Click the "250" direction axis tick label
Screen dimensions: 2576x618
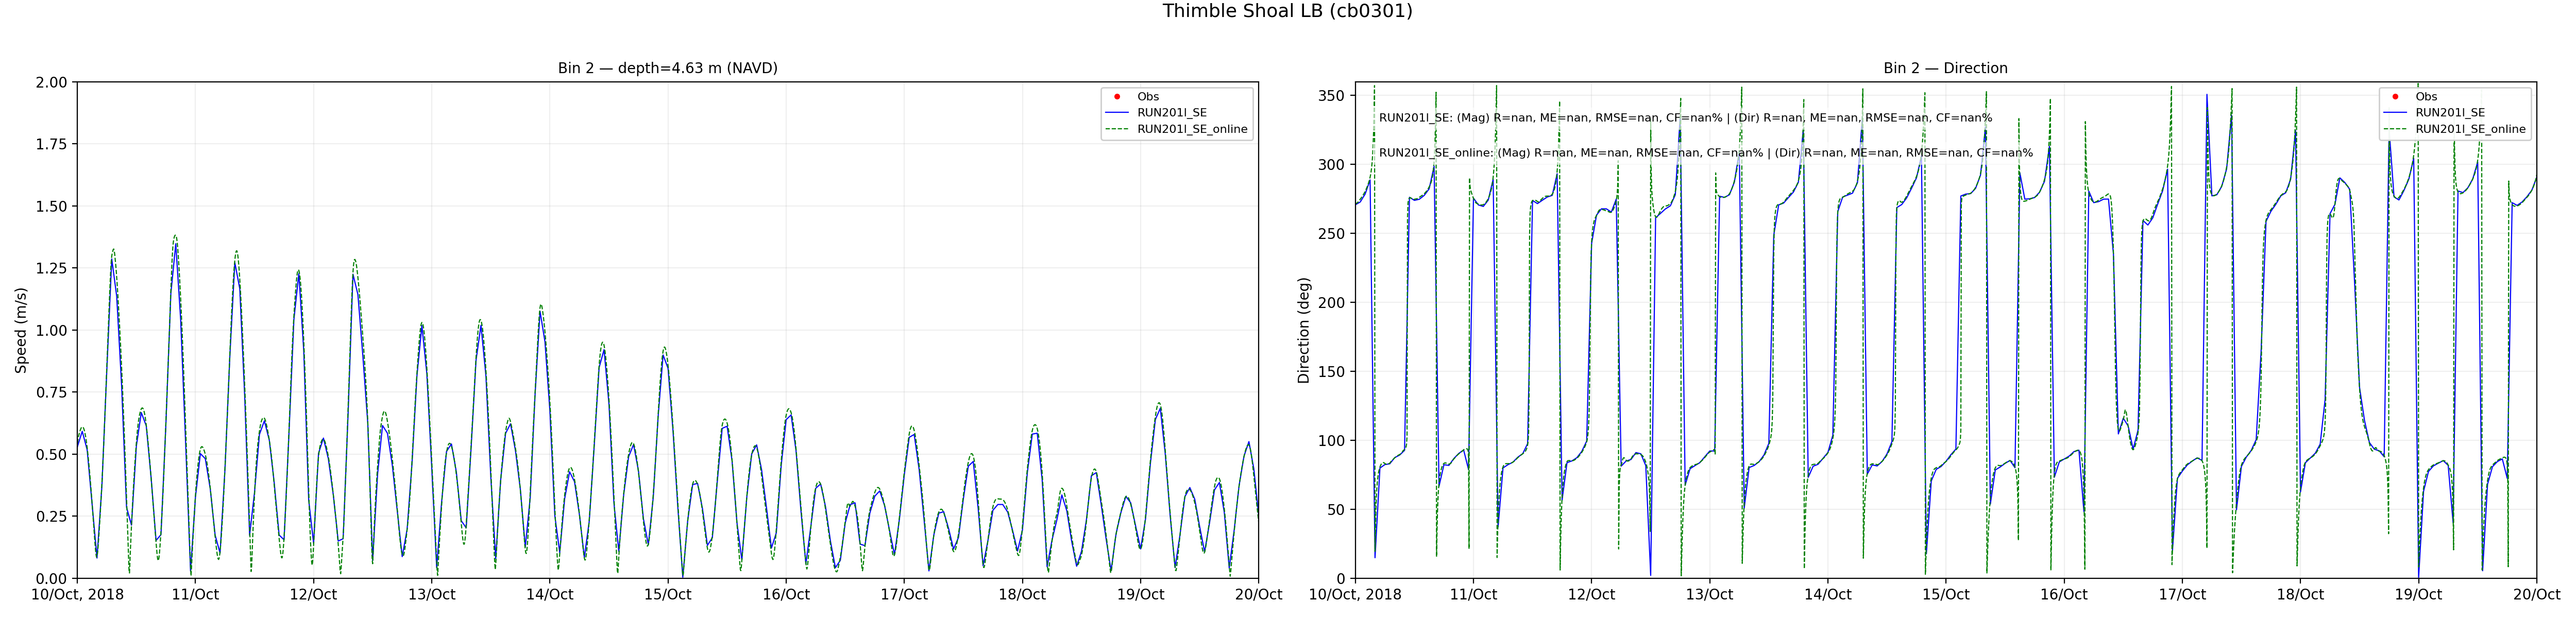tap(1333, 234)
